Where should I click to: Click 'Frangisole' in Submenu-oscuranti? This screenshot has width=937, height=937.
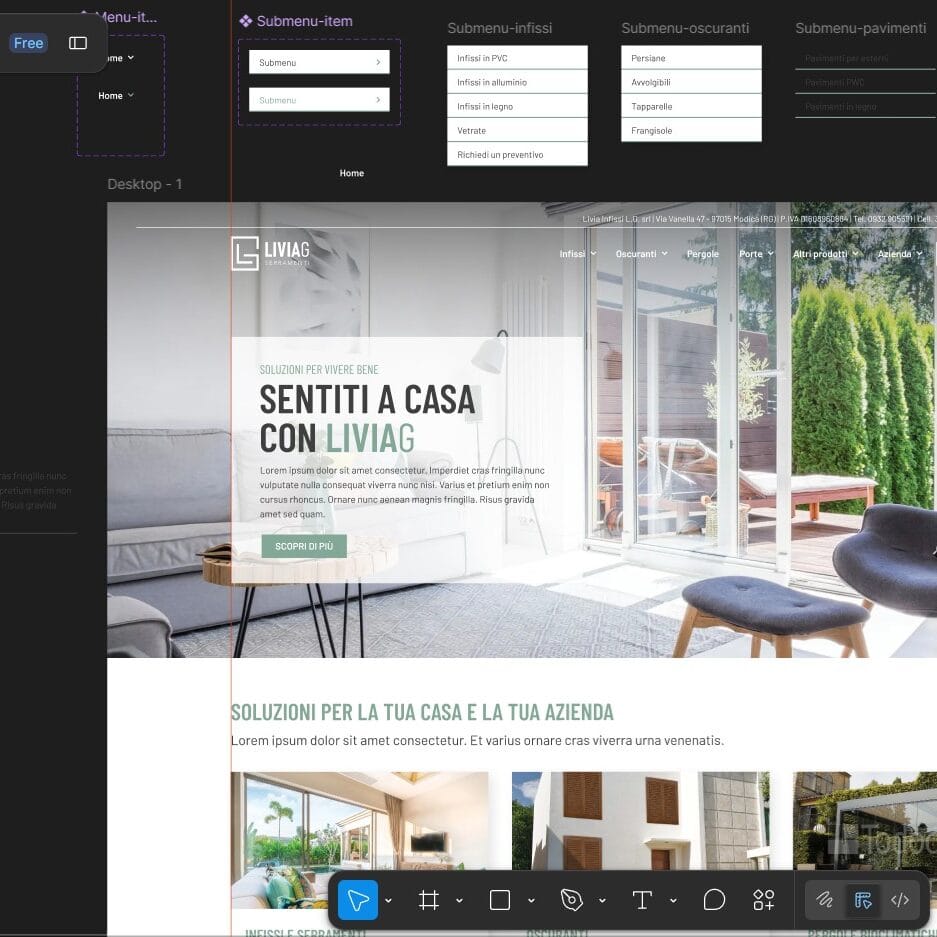(x=691, y=130)
